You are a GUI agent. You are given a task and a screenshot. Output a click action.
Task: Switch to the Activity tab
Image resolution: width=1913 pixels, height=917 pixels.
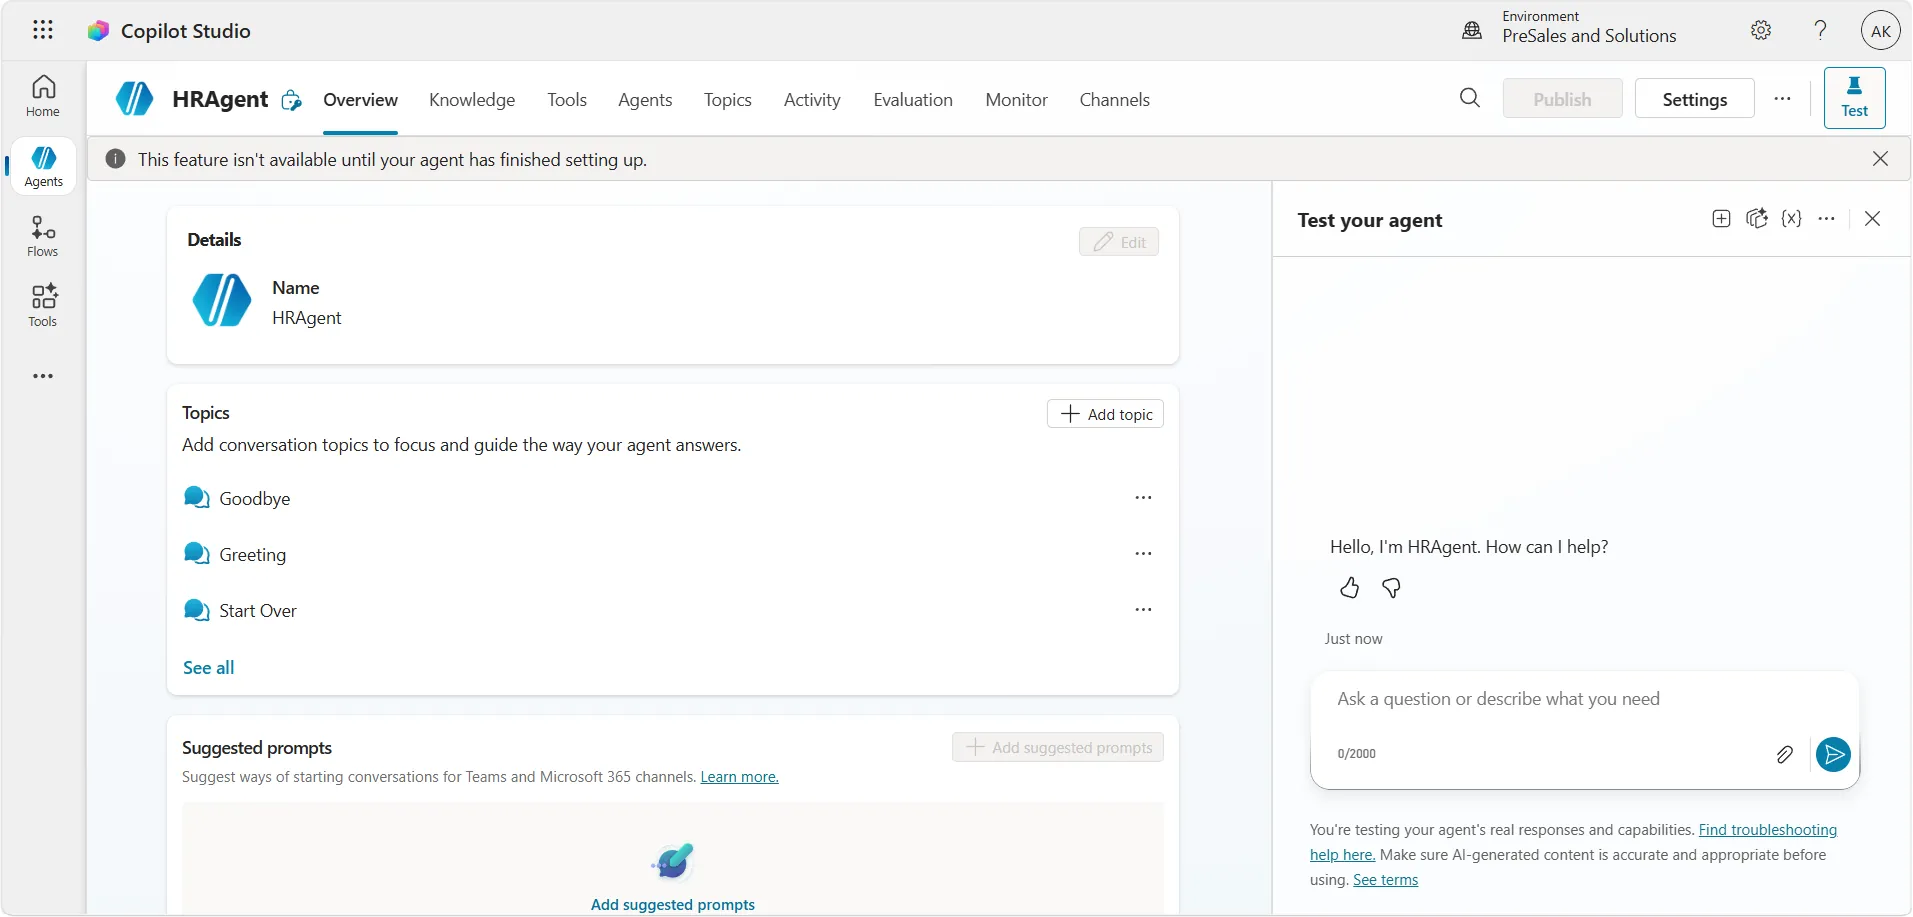coord(812,100)
